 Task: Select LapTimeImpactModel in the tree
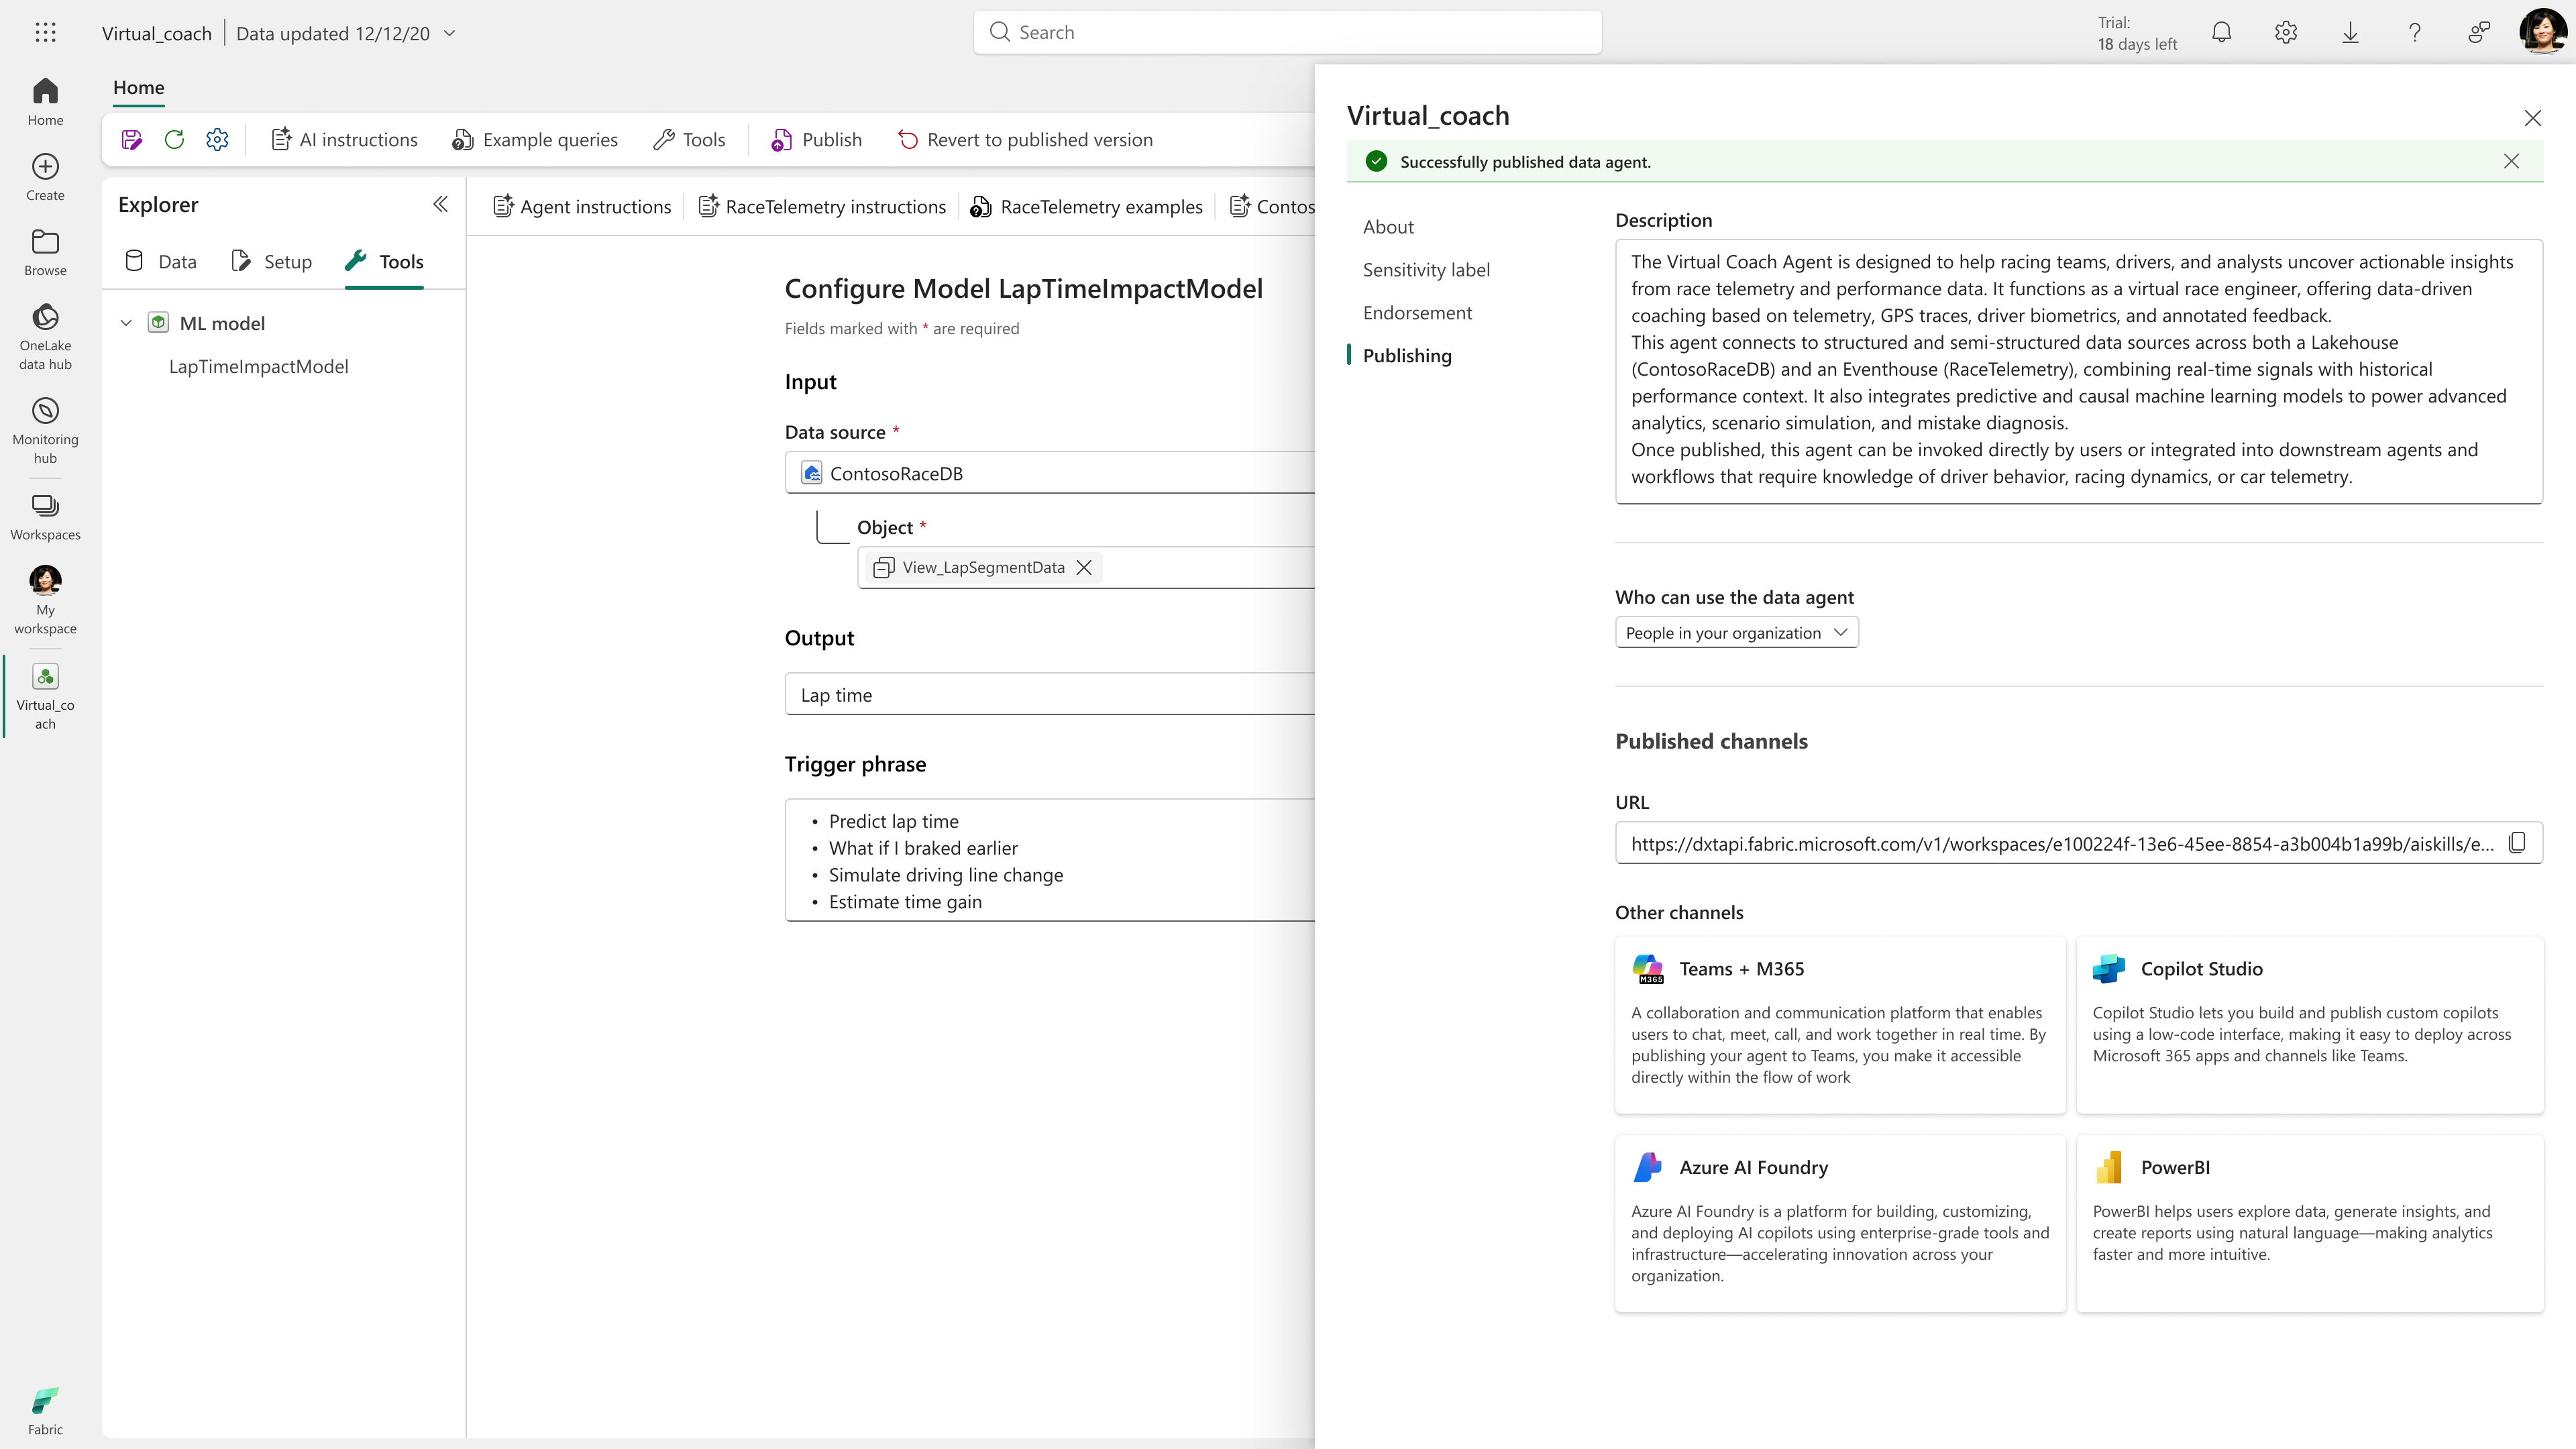[258, 367]
